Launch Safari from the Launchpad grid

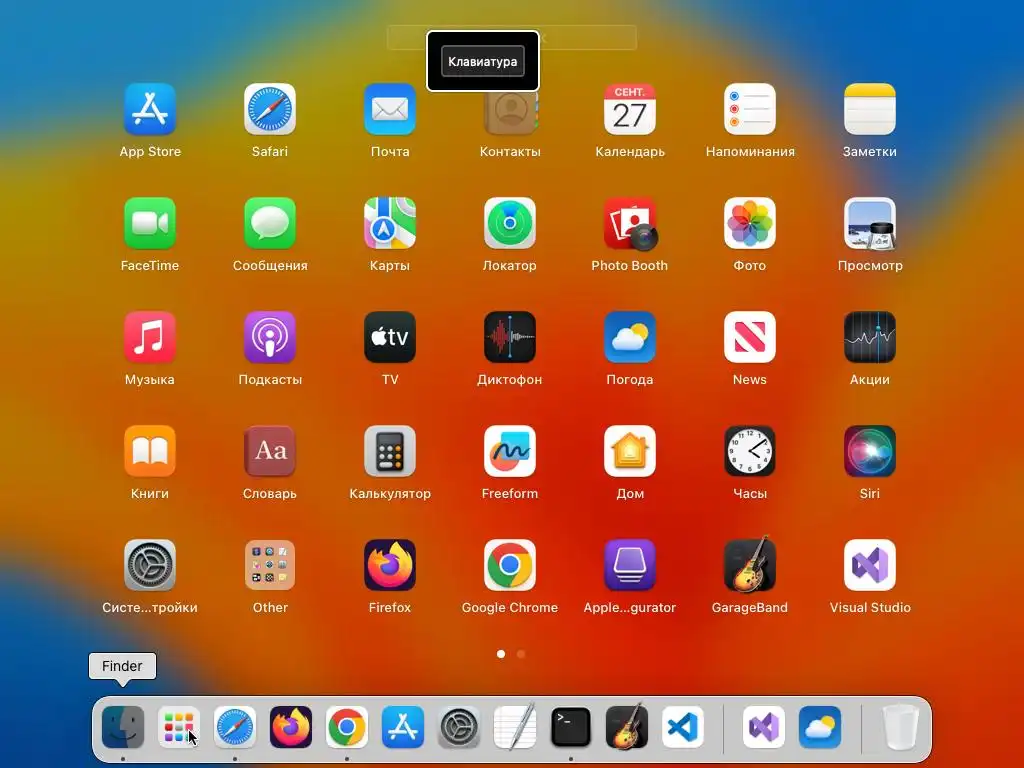click(x=270, y=109)
